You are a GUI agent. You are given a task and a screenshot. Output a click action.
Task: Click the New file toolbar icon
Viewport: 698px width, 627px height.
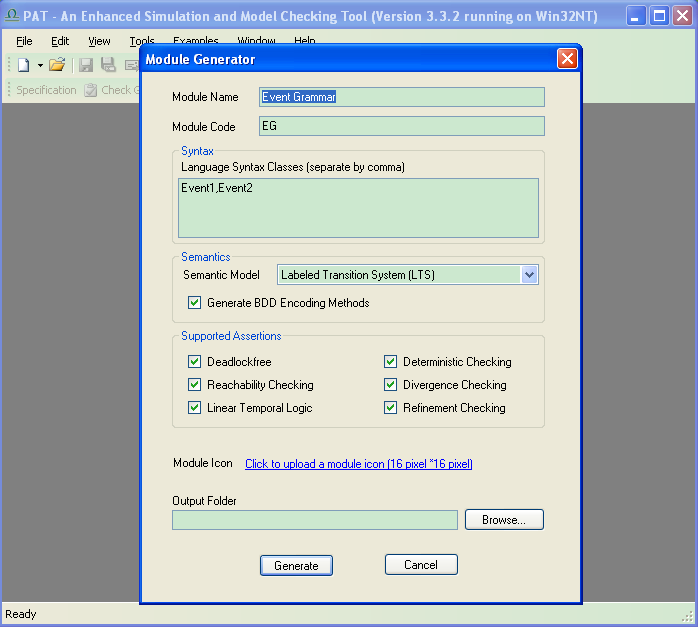click(x=24, y=65)
